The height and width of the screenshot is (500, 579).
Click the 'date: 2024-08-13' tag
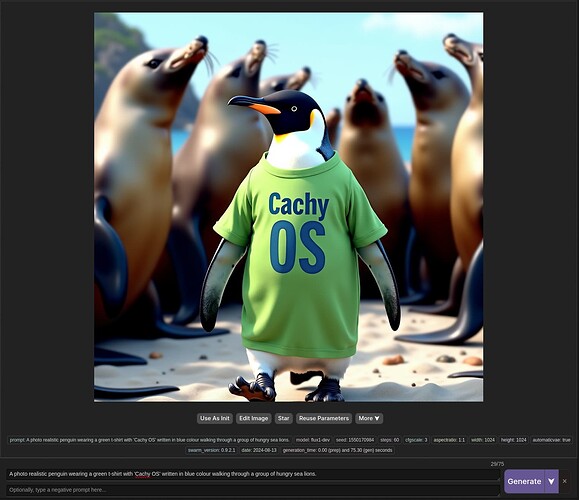[x=259, y=451]
